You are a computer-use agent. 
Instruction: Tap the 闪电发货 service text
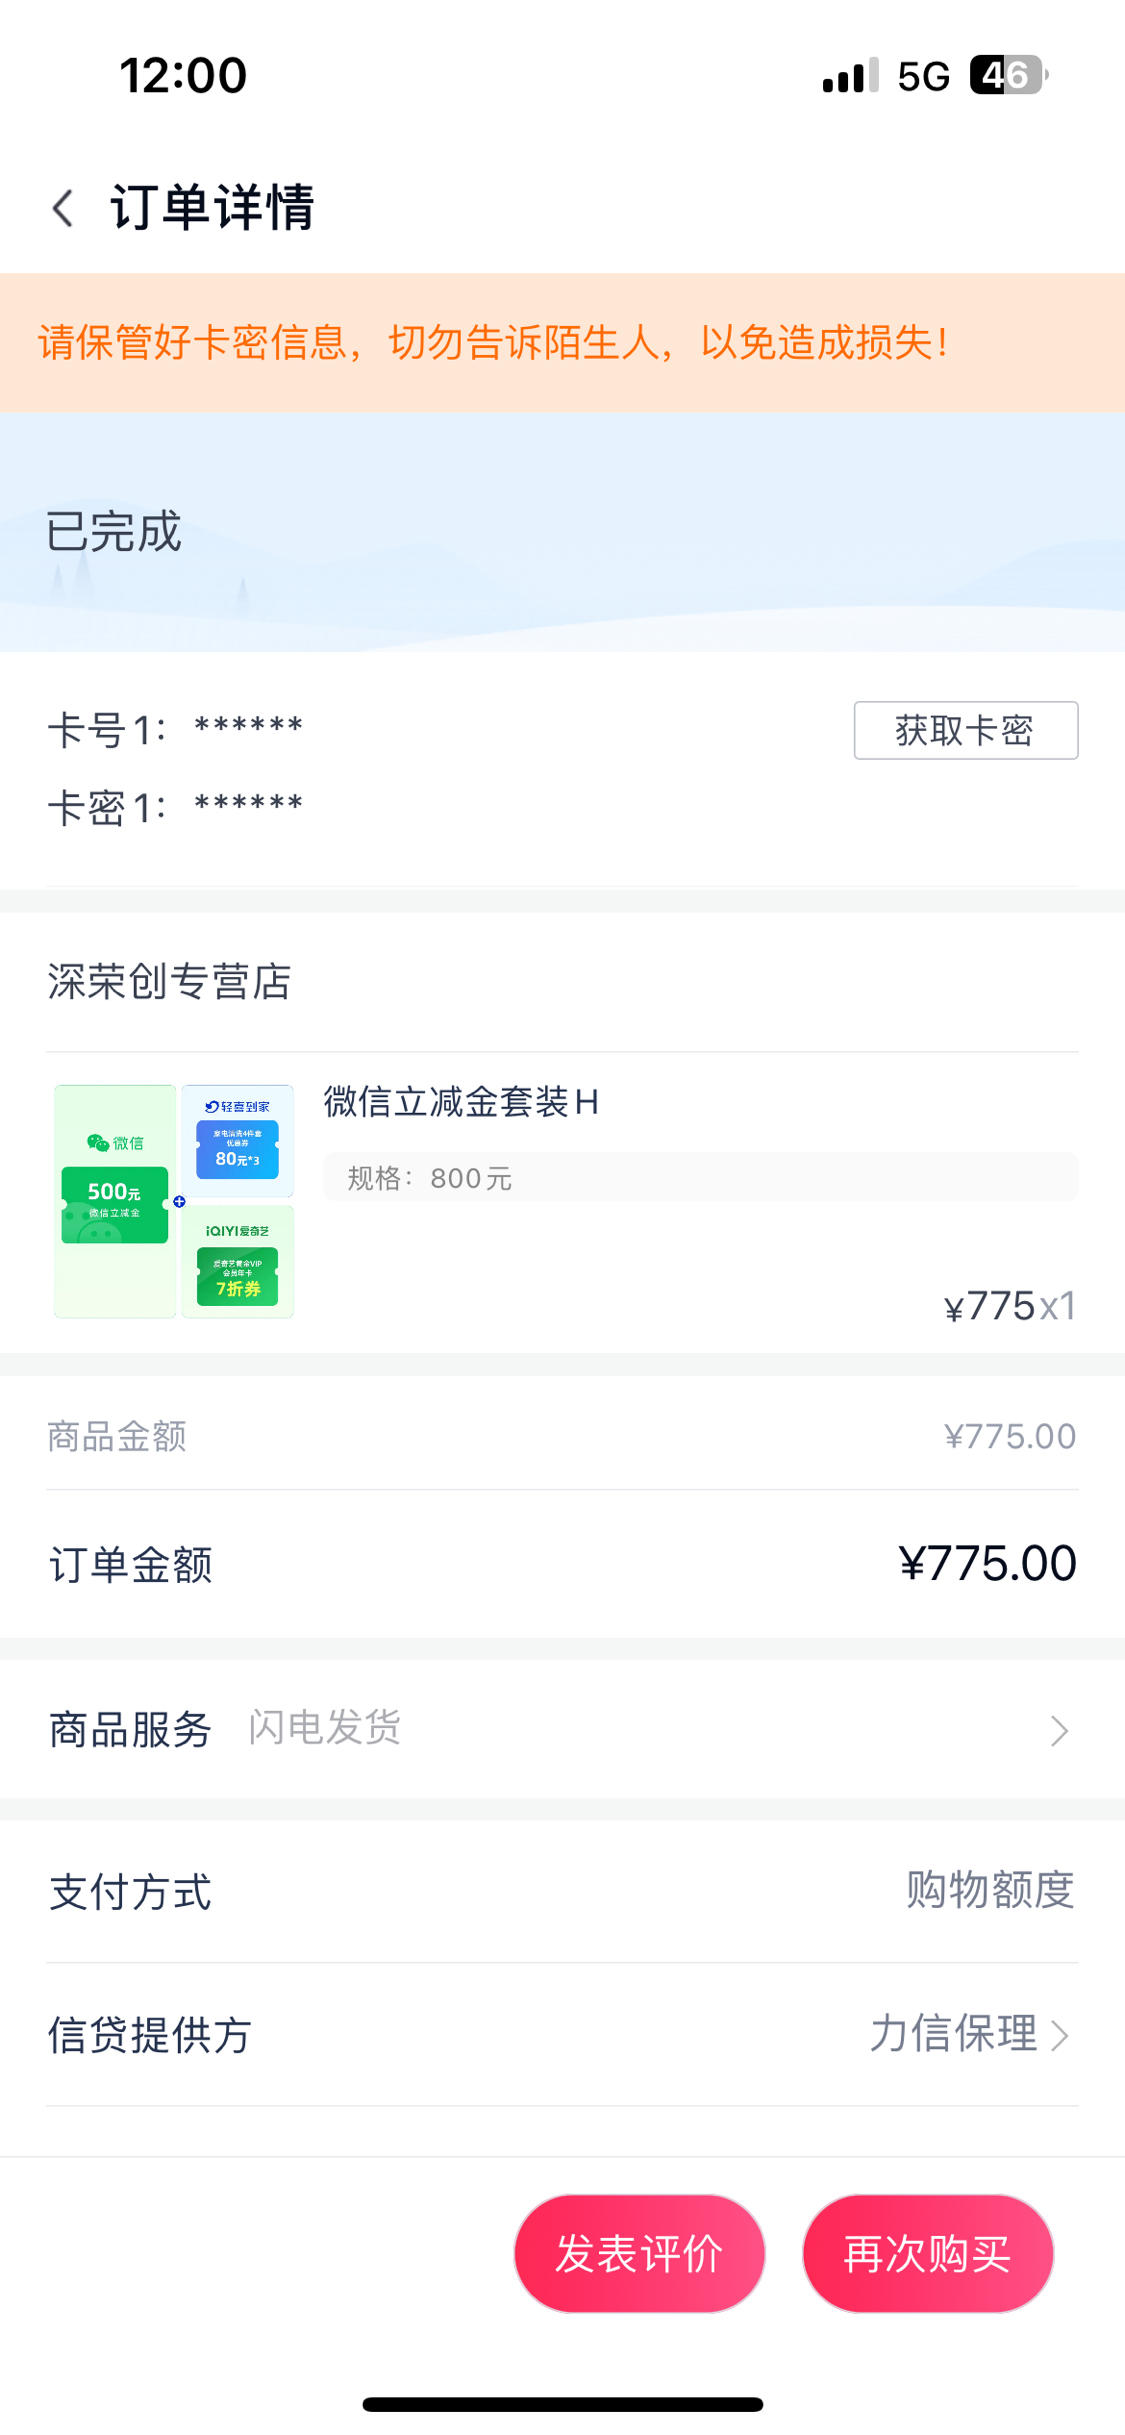coord(324,1727)
